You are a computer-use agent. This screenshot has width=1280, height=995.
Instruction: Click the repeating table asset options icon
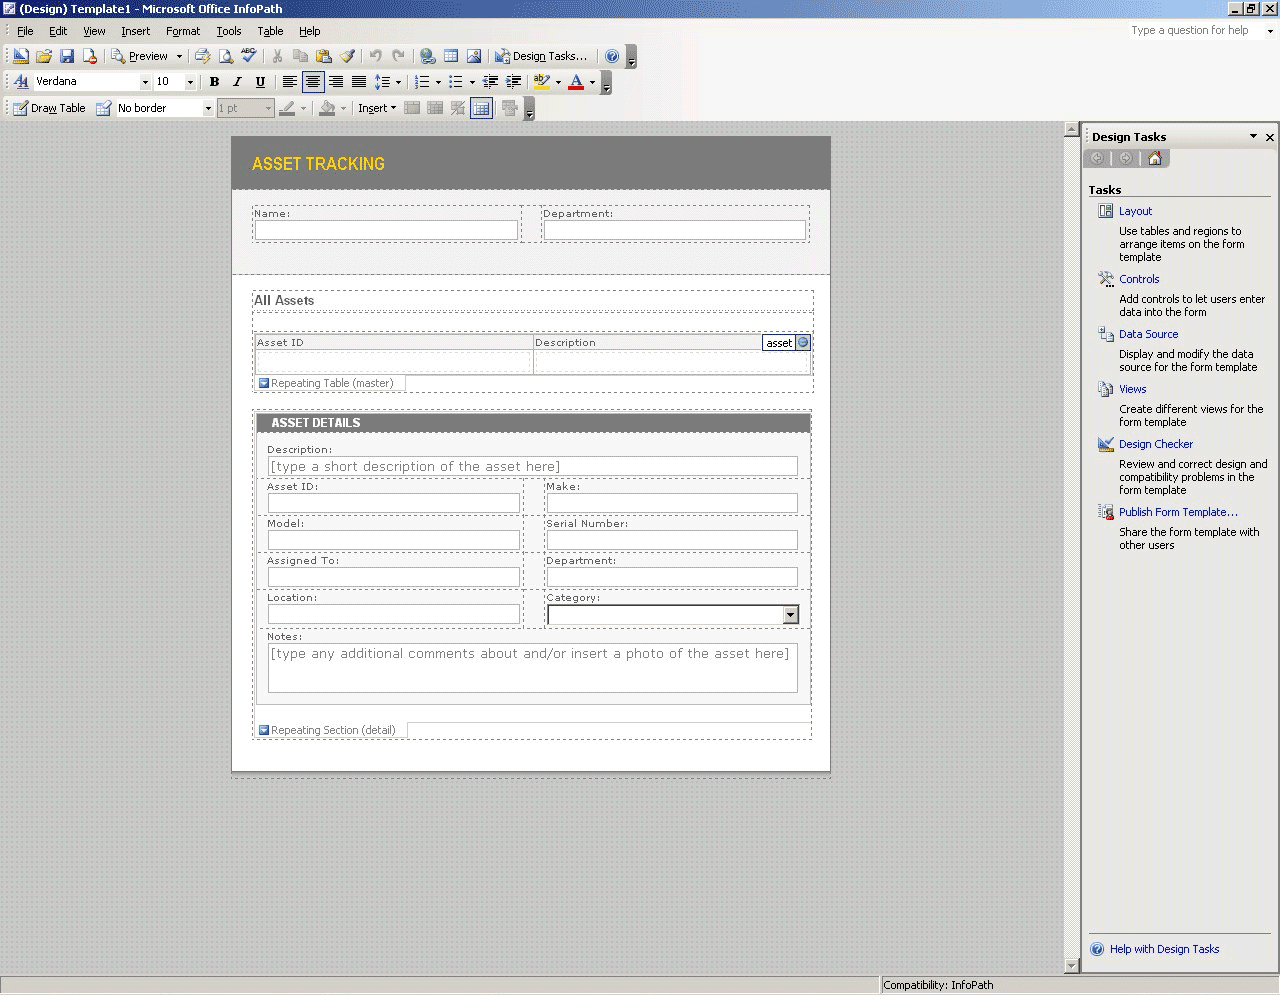coord(802,342)
